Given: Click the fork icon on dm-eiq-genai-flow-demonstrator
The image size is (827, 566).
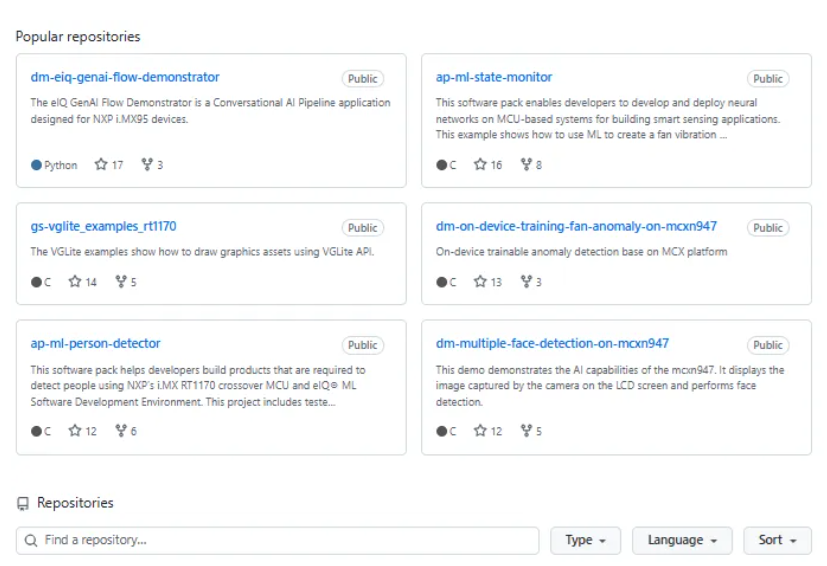Looking at the screenshot, I should click(147, 165).
